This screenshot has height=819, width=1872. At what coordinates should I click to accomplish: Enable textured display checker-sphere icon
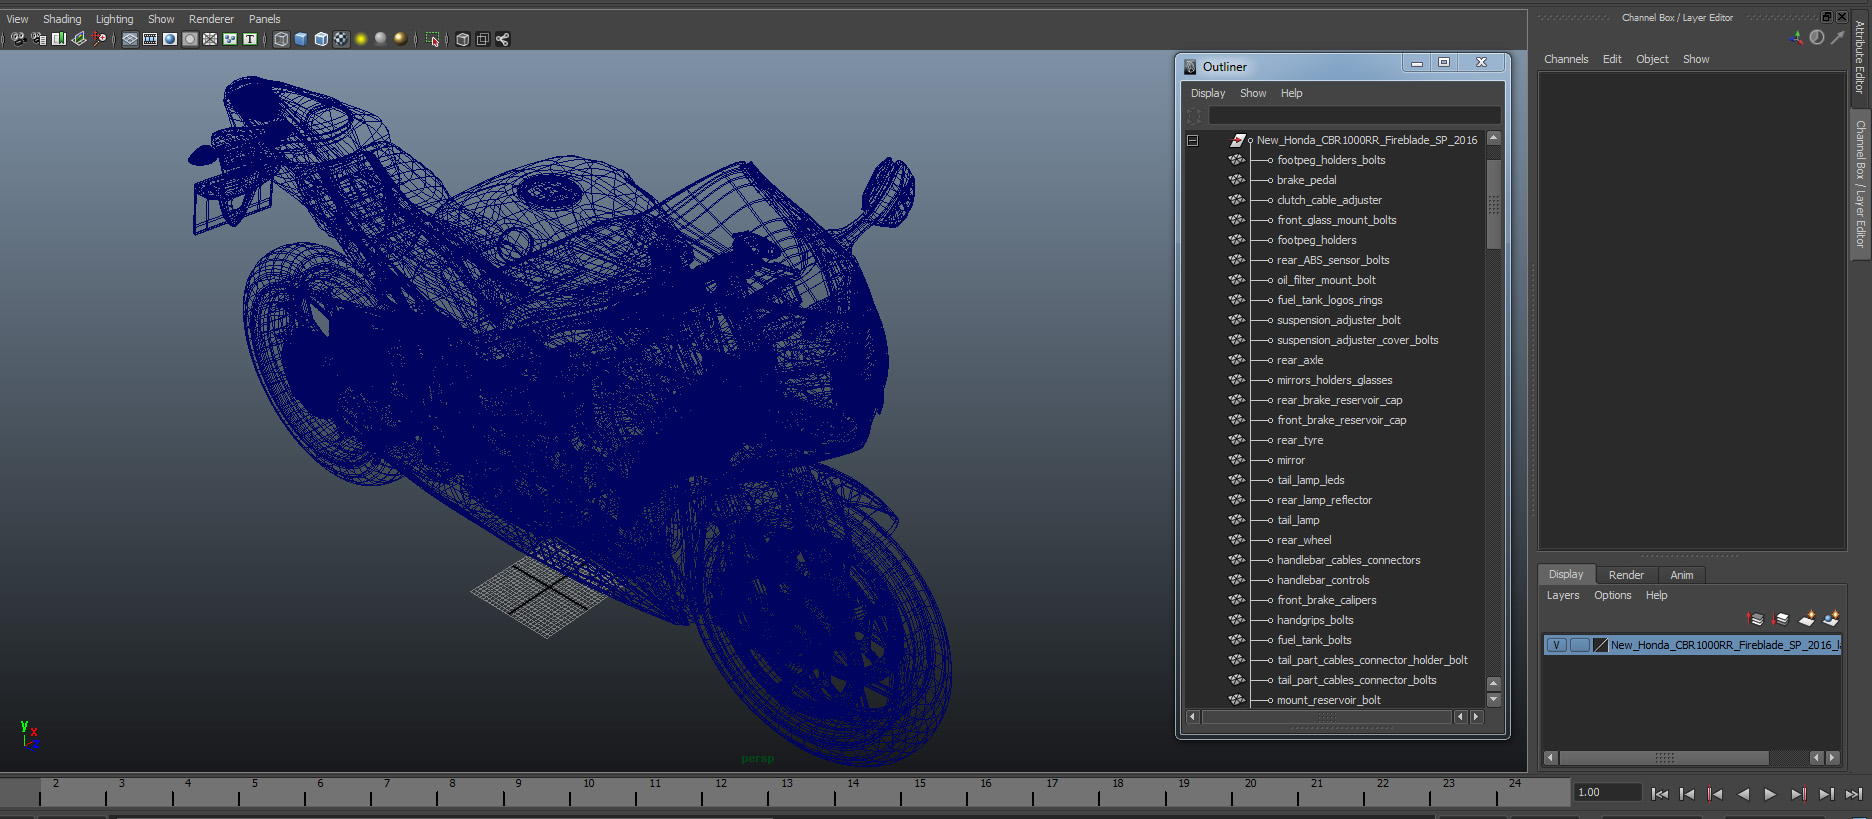(341, 39)
